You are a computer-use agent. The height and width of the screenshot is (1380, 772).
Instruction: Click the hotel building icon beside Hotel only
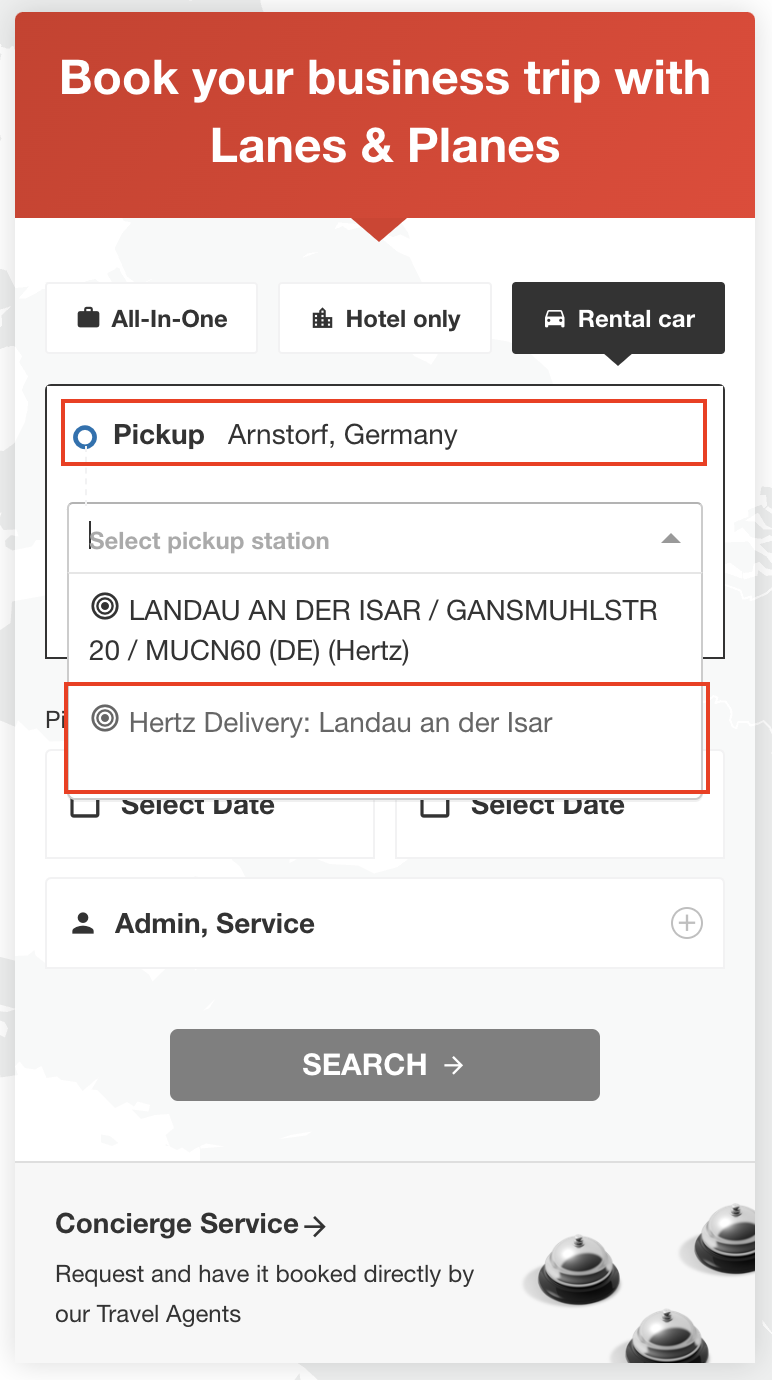(320, 317)
